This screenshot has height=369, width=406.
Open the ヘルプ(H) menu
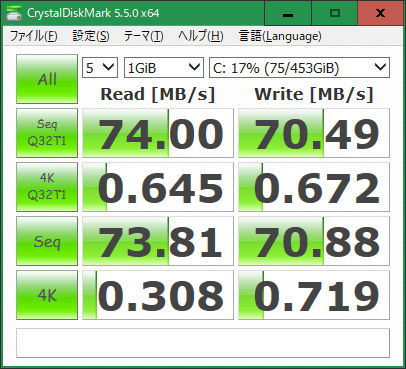click(x=201, y=36)
